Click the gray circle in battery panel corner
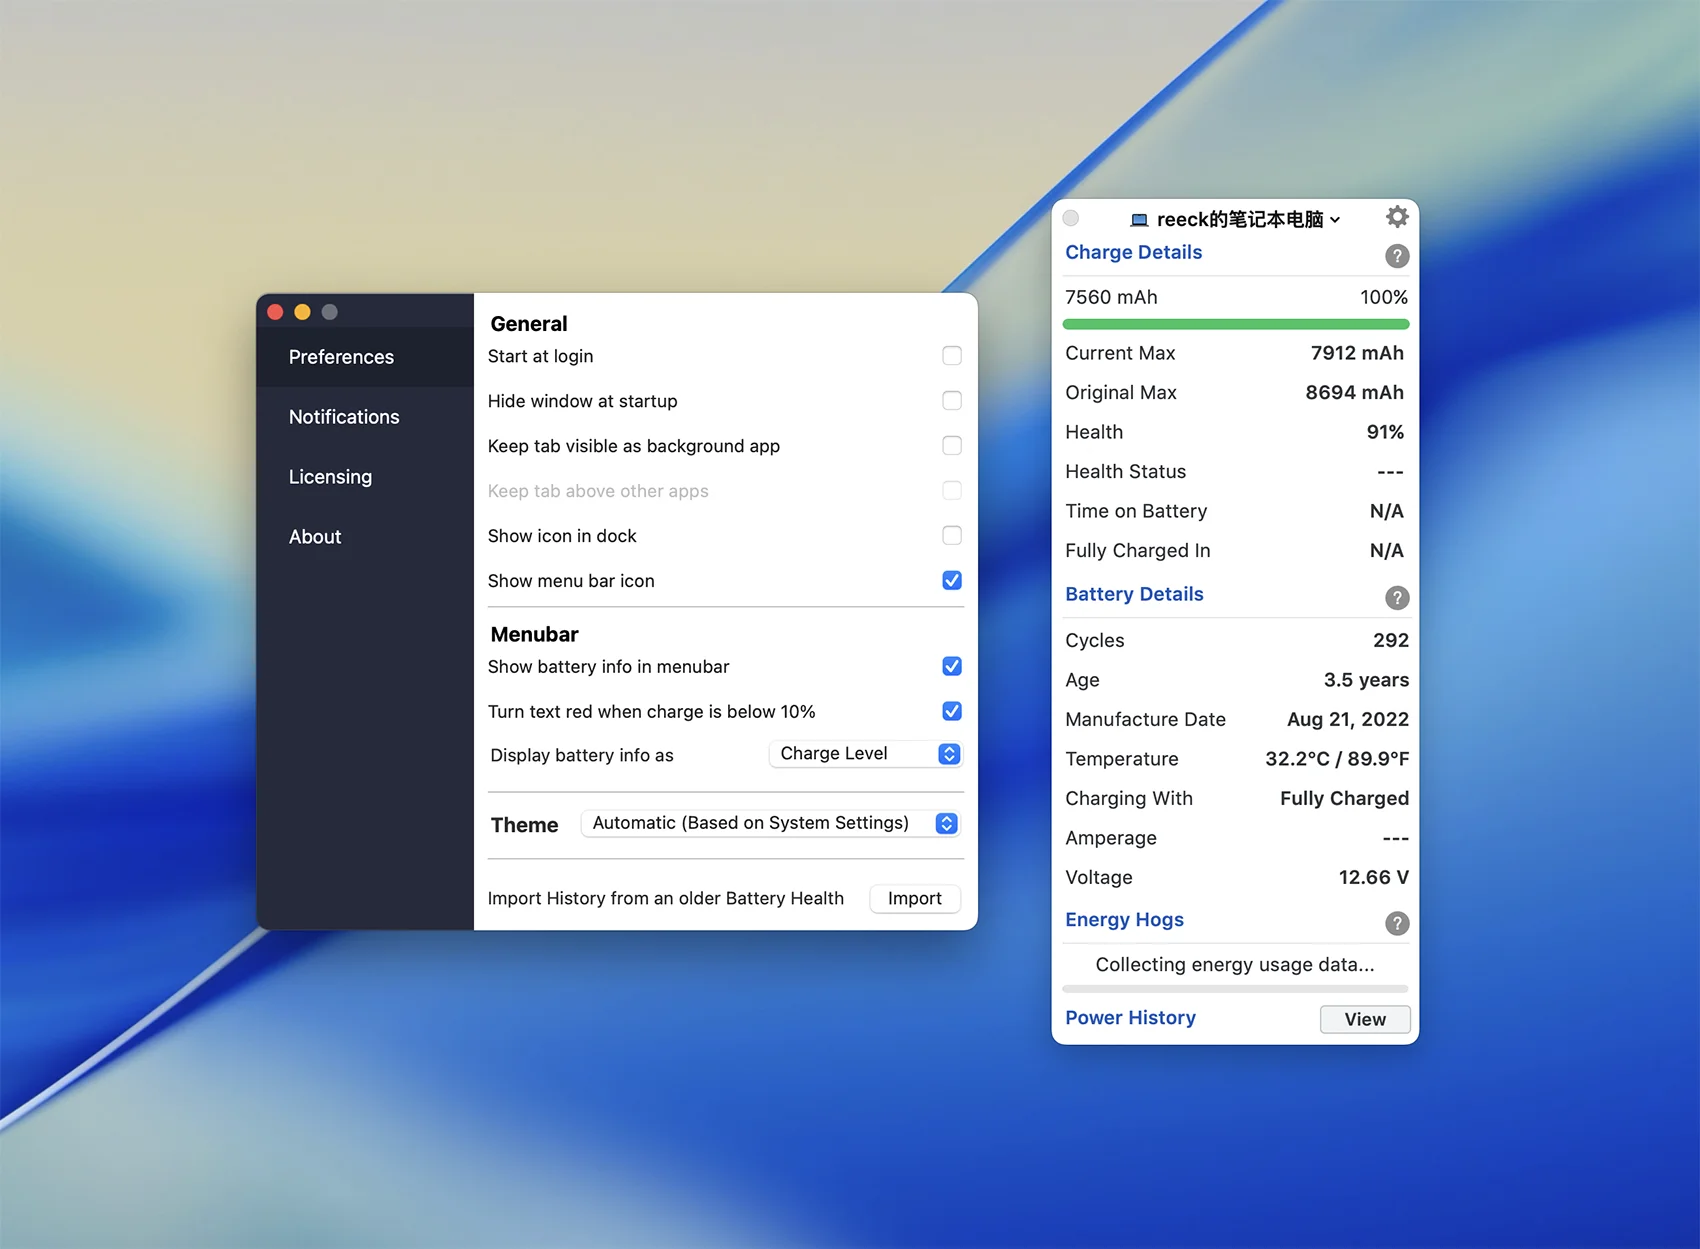The image size is (1700, 1249). [1071, 218]
